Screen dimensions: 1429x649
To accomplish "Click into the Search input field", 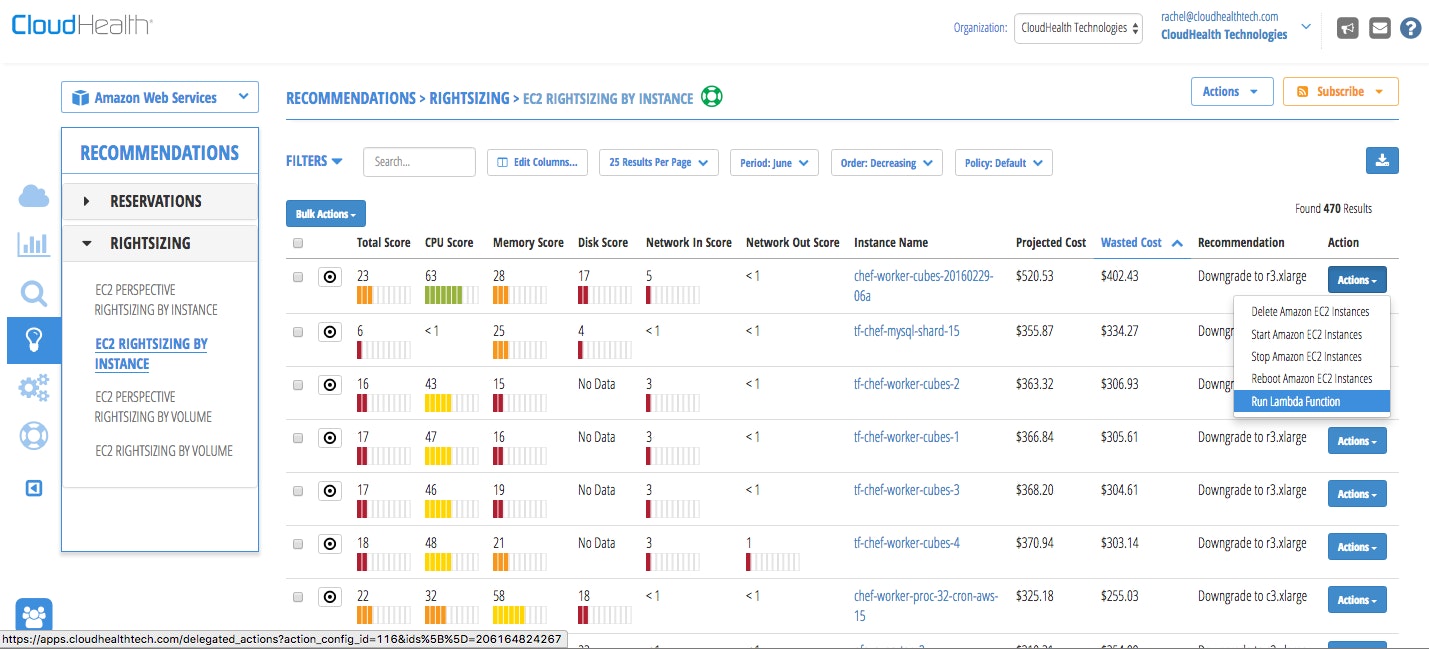I will tap(419, 162).
